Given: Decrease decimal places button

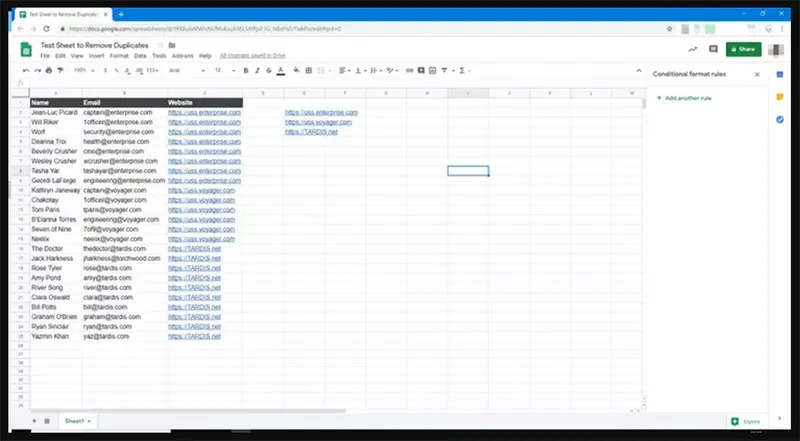Looking at the screenshot, I should pyautogui.click(x=128, y=70).
